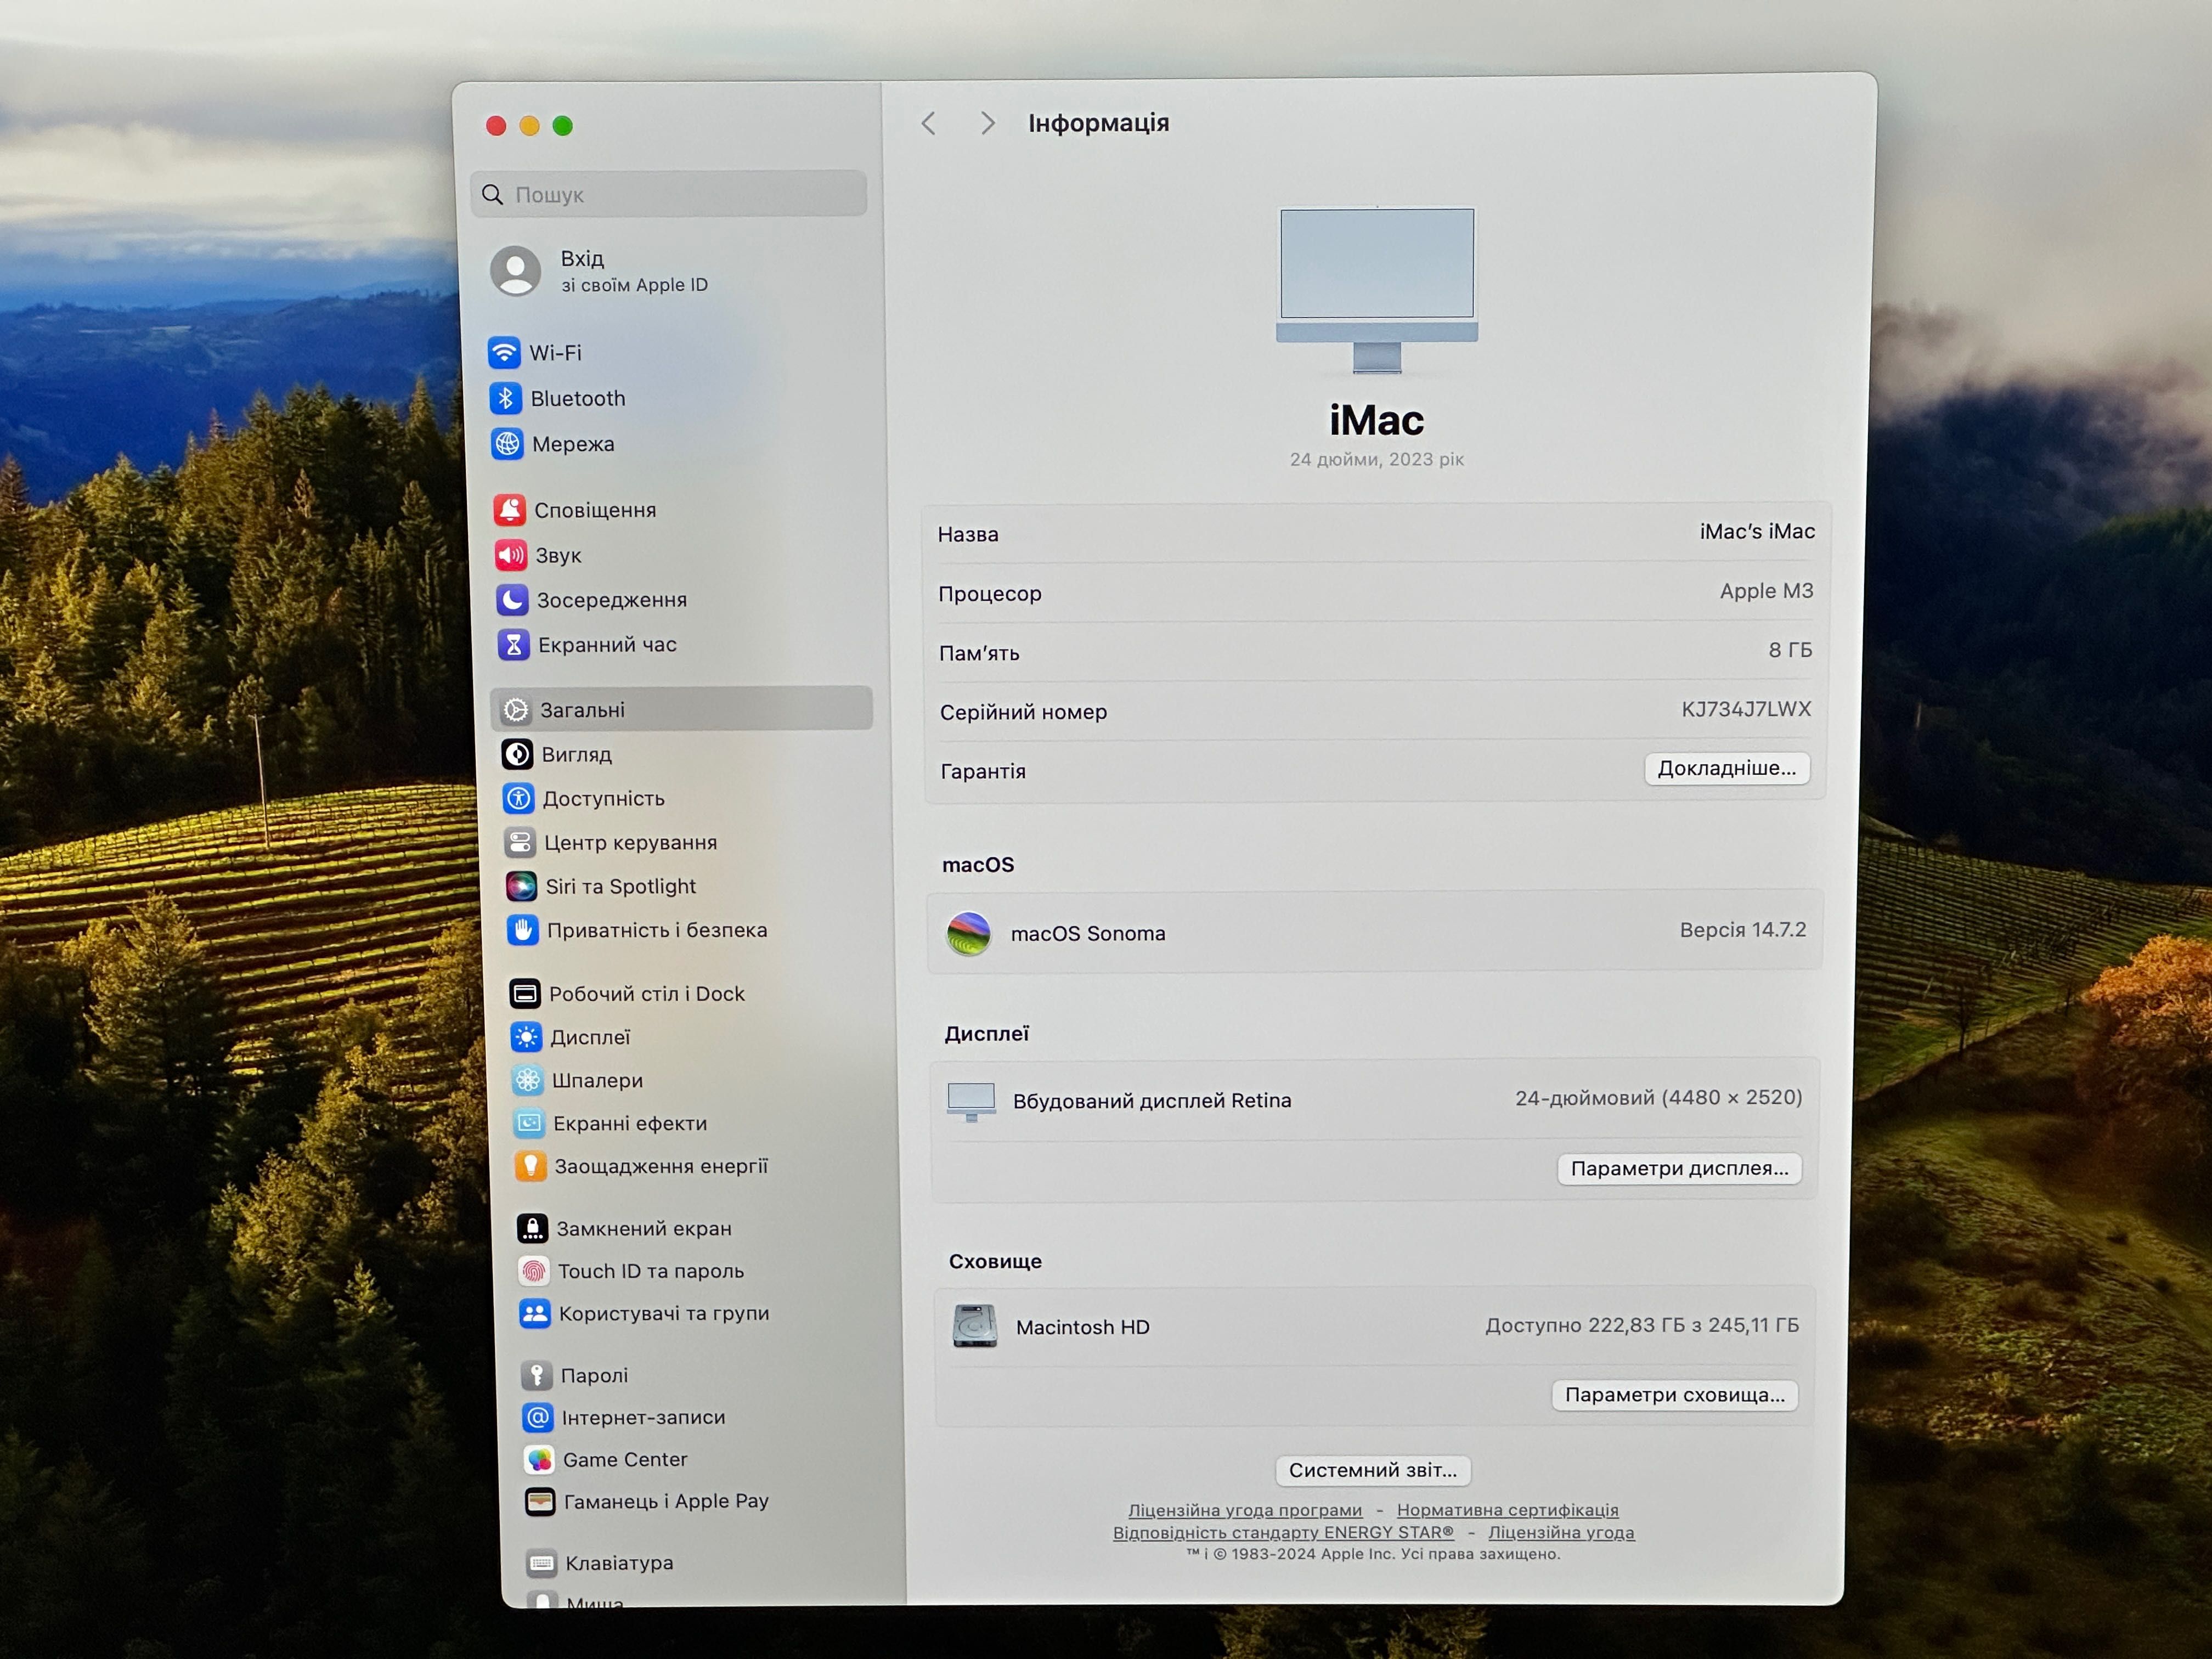The image size is (2212, 1659).
Task: Click Заощадження енергії bulb icon
Action: pos(530,1166)
